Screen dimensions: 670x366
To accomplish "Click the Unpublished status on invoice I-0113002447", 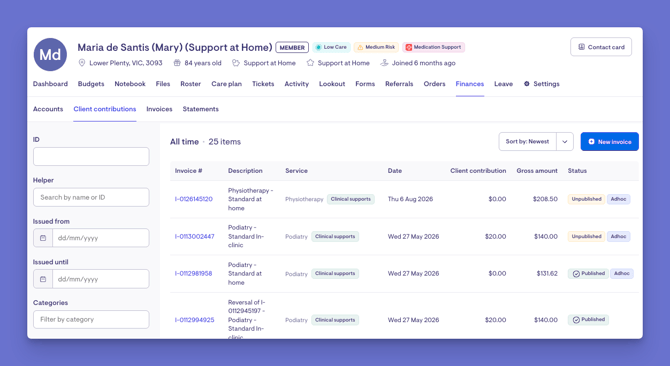I will click(586, 236).
